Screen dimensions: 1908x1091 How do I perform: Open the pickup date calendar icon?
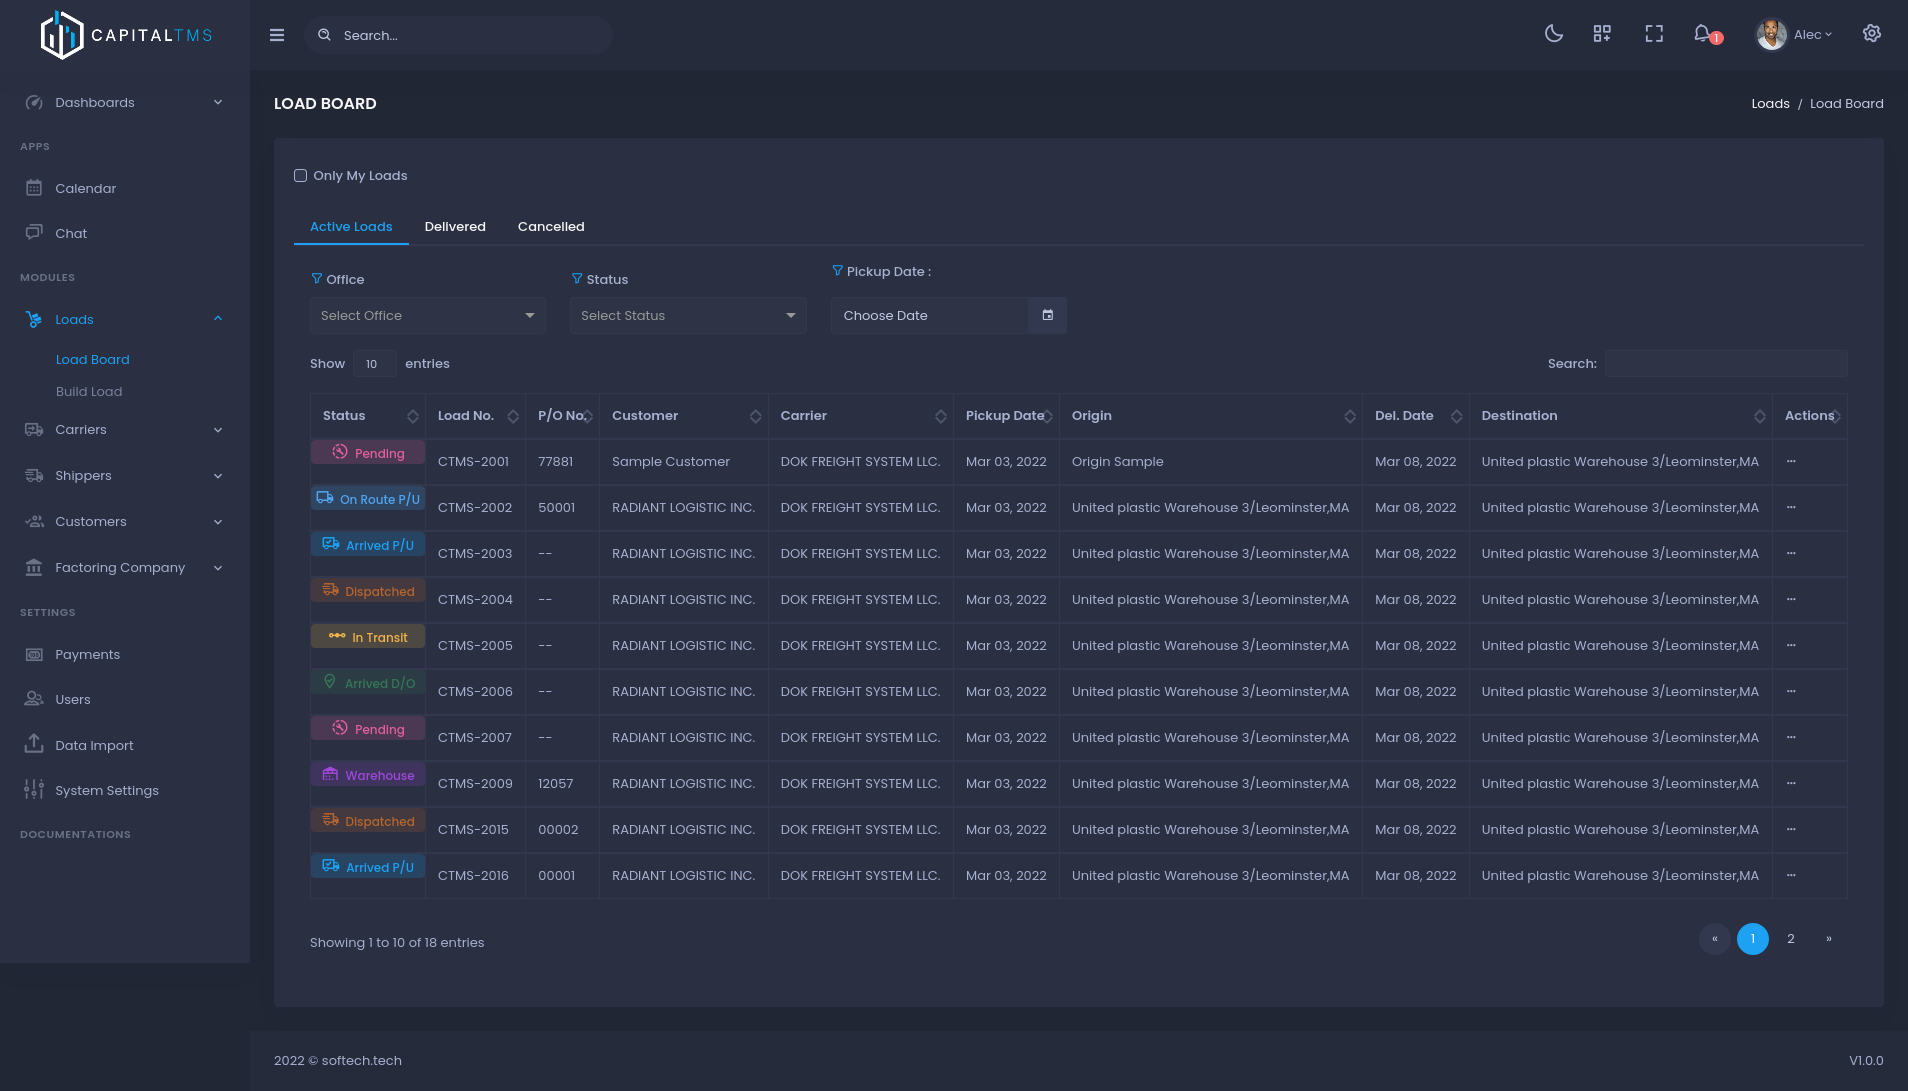pos(1047,315)
